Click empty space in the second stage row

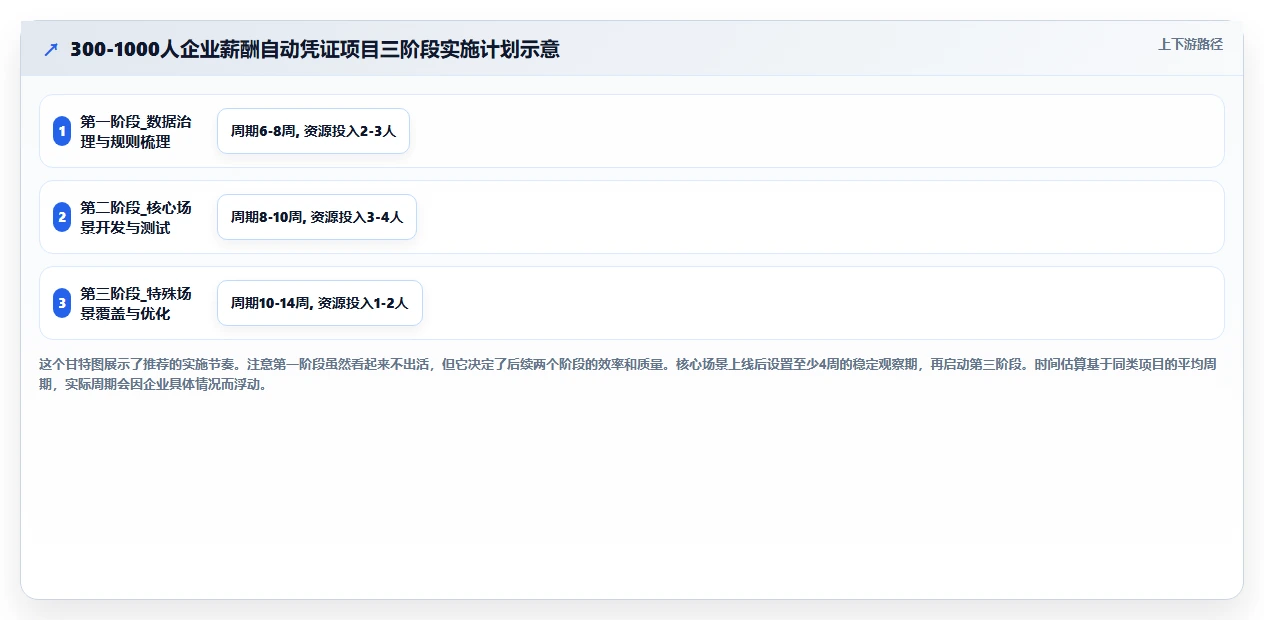[818, 217]
